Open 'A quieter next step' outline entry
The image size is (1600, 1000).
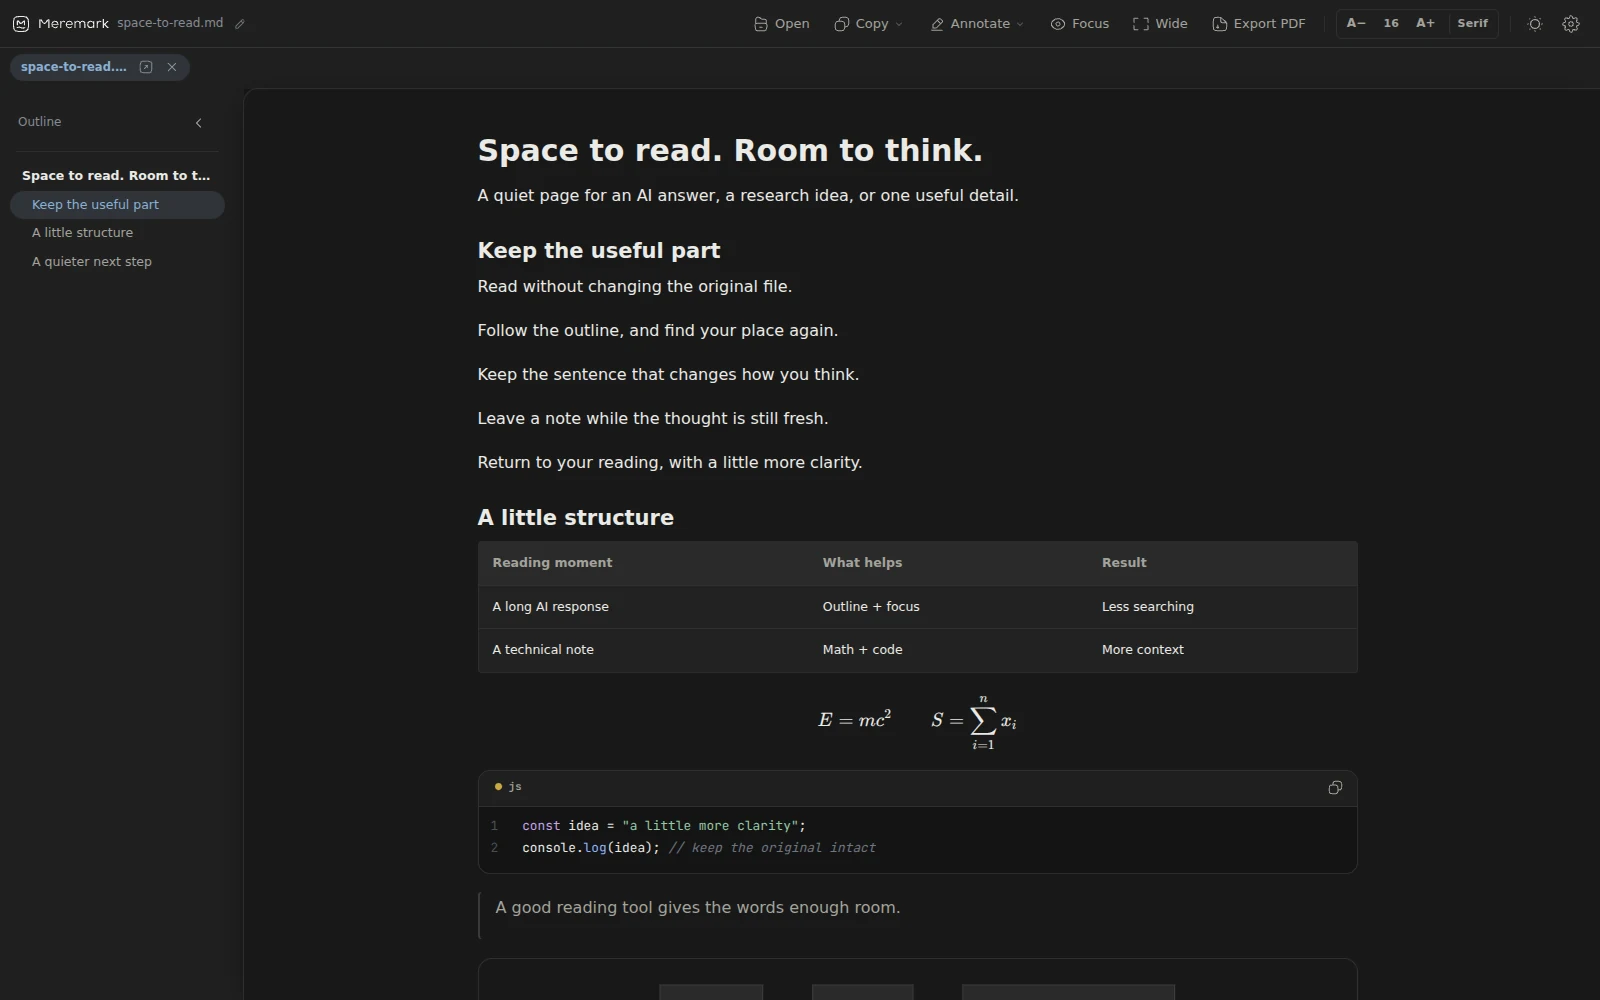[x=117, y=262]
